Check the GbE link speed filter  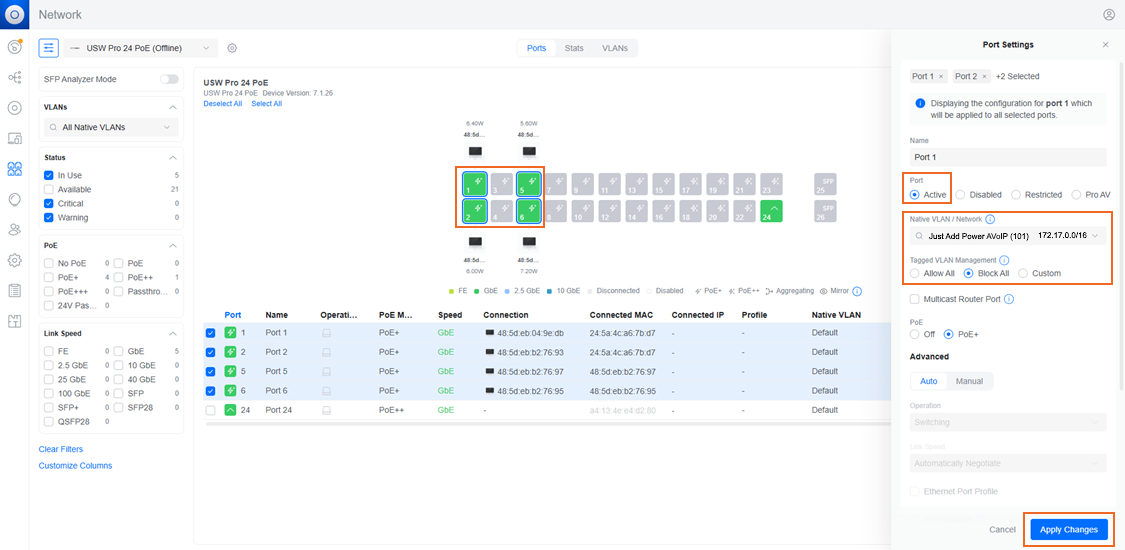click(118, 351)
